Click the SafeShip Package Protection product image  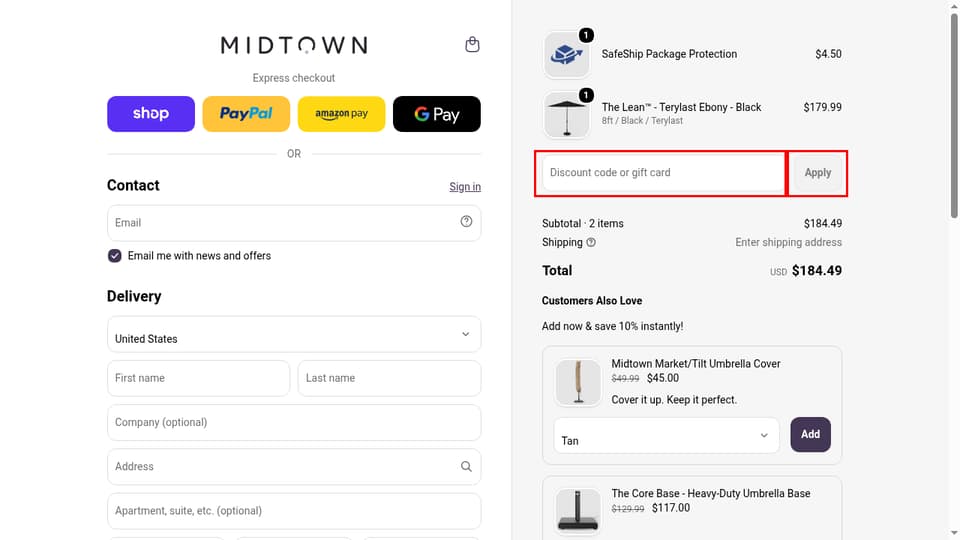567,55
